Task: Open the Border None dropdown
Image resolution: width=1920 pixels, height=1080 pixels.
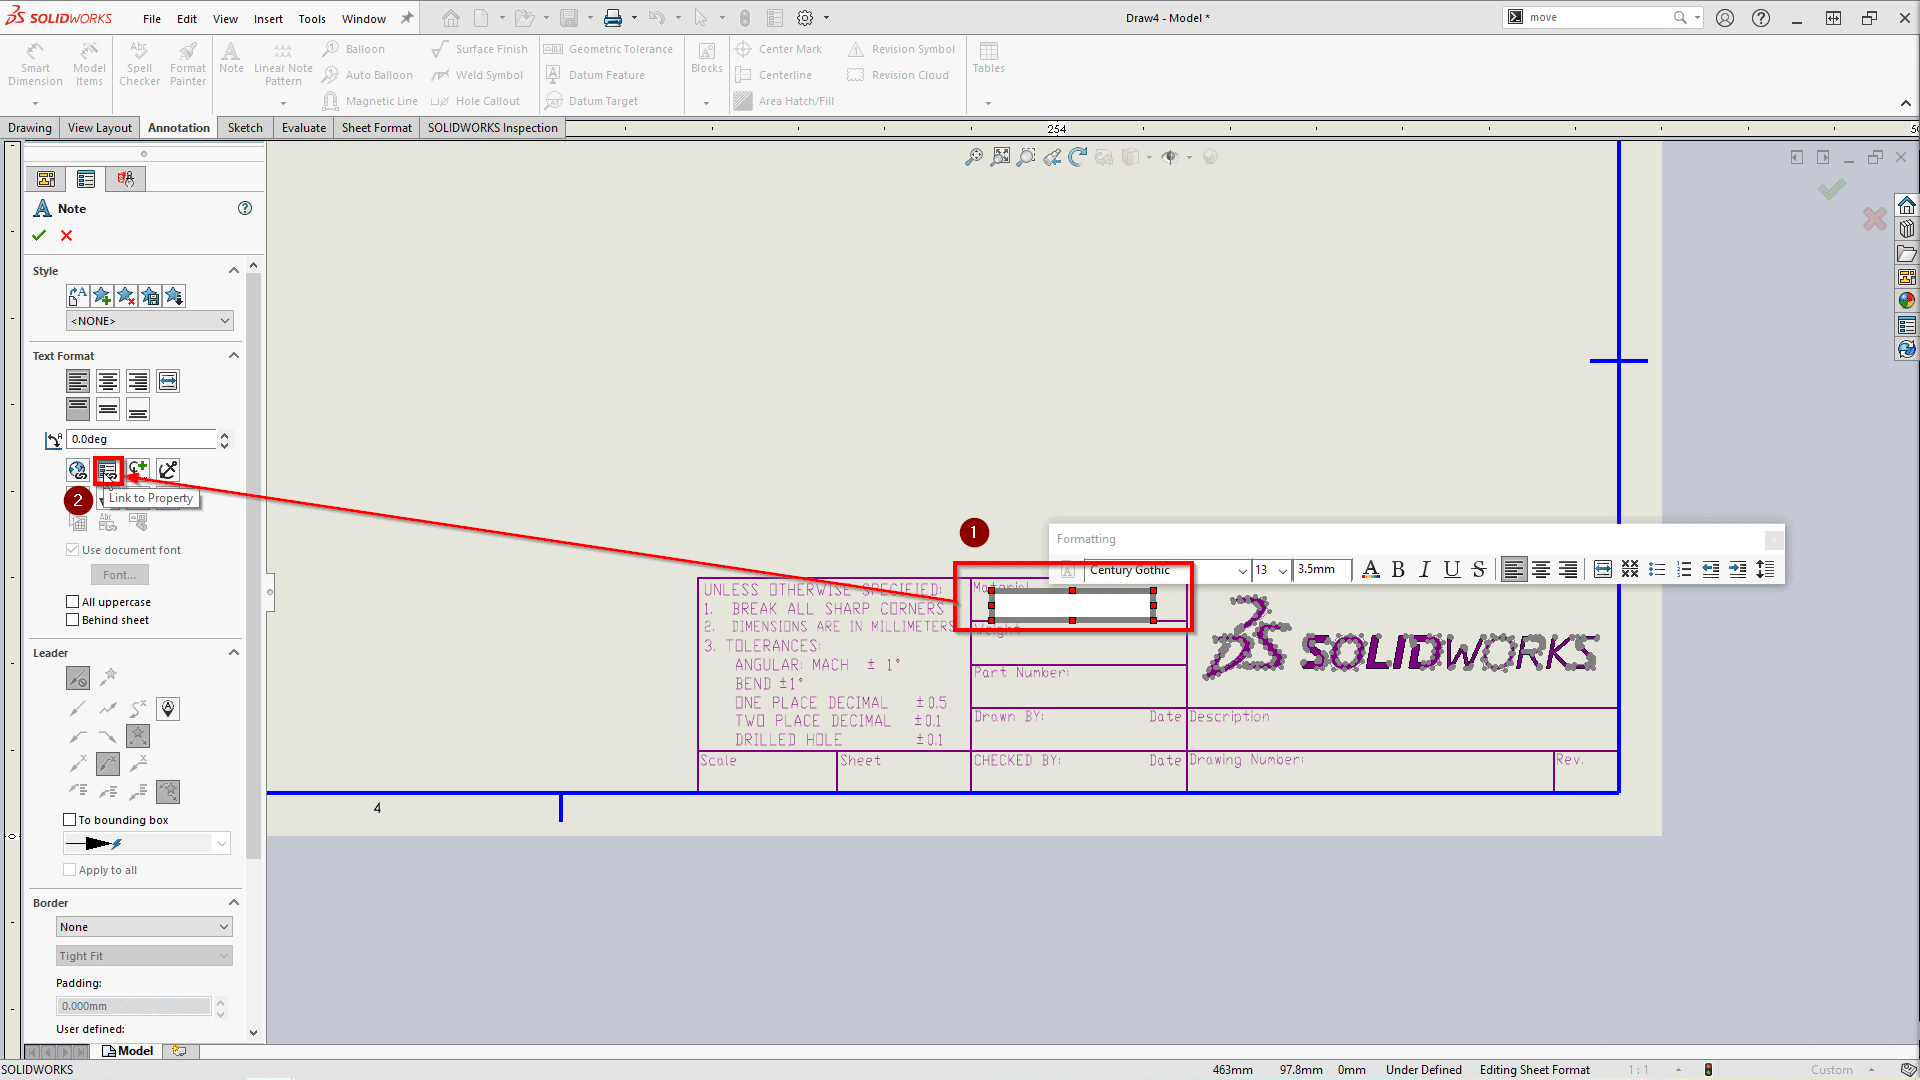Action: [144, 927]
